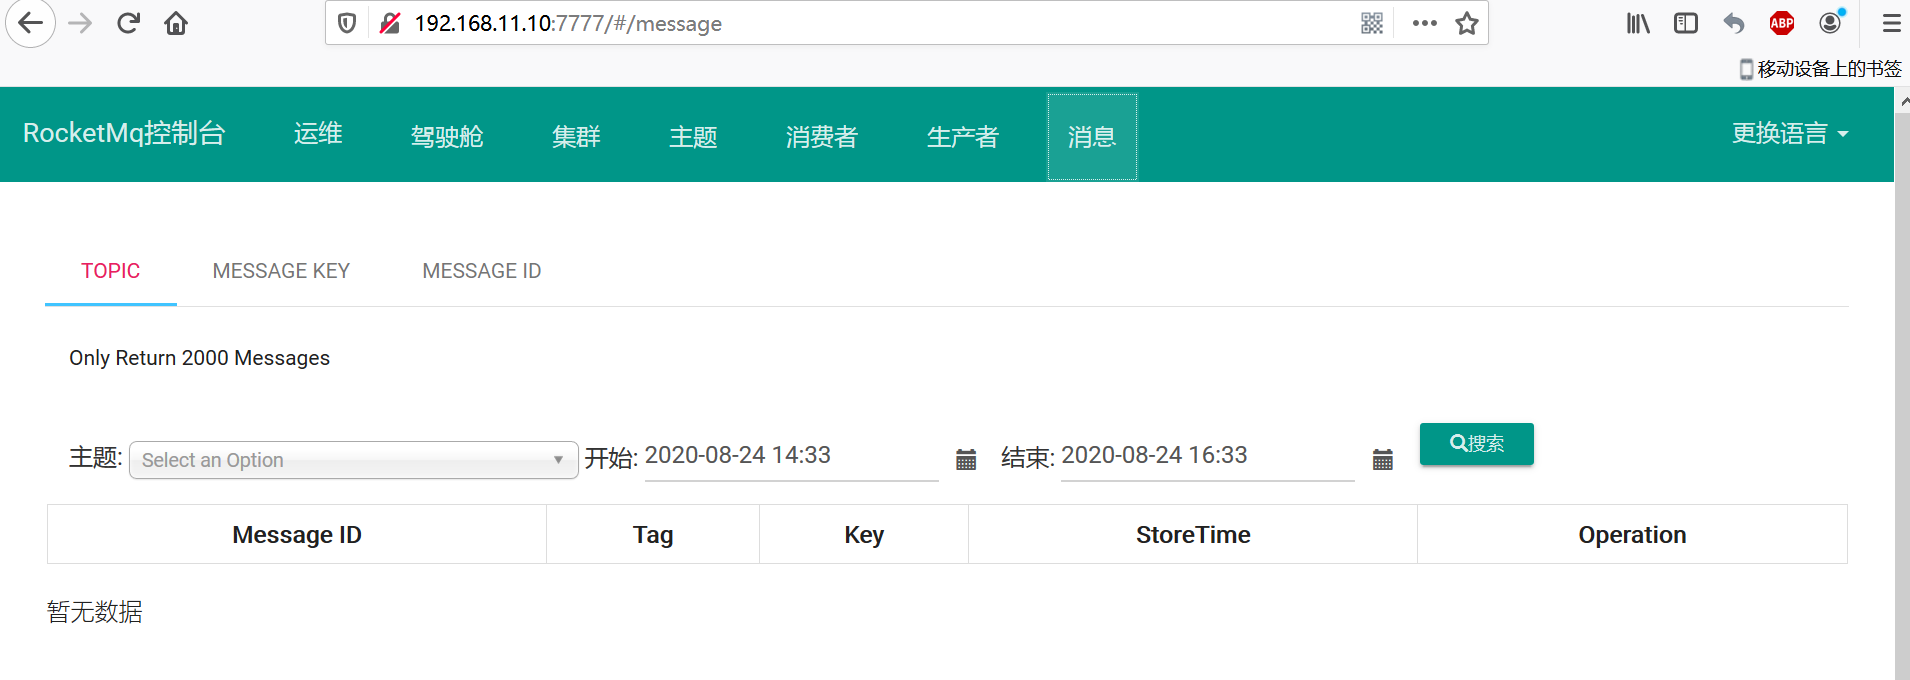Screen dimensions: 1910x680
Task: Switch to the TOPIC tab
Action: [x=111, y=271]
